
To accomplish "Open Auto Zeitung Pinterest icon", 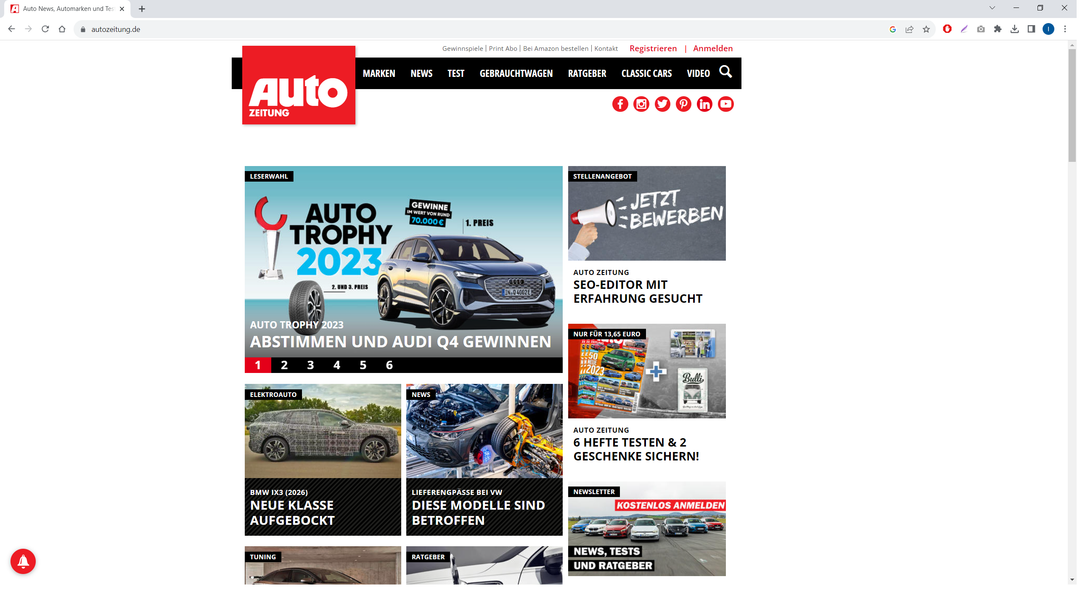I will (x=685, y=104).
